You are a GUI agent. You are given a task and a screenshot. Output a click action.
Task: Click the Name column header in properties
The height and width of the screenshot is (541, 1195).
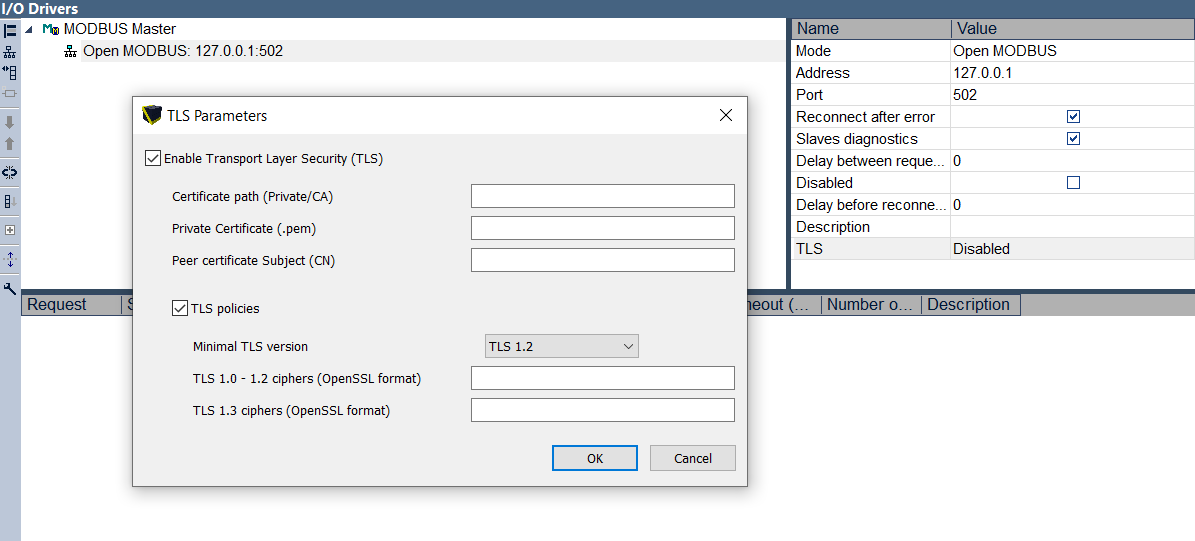coord(871,29)
